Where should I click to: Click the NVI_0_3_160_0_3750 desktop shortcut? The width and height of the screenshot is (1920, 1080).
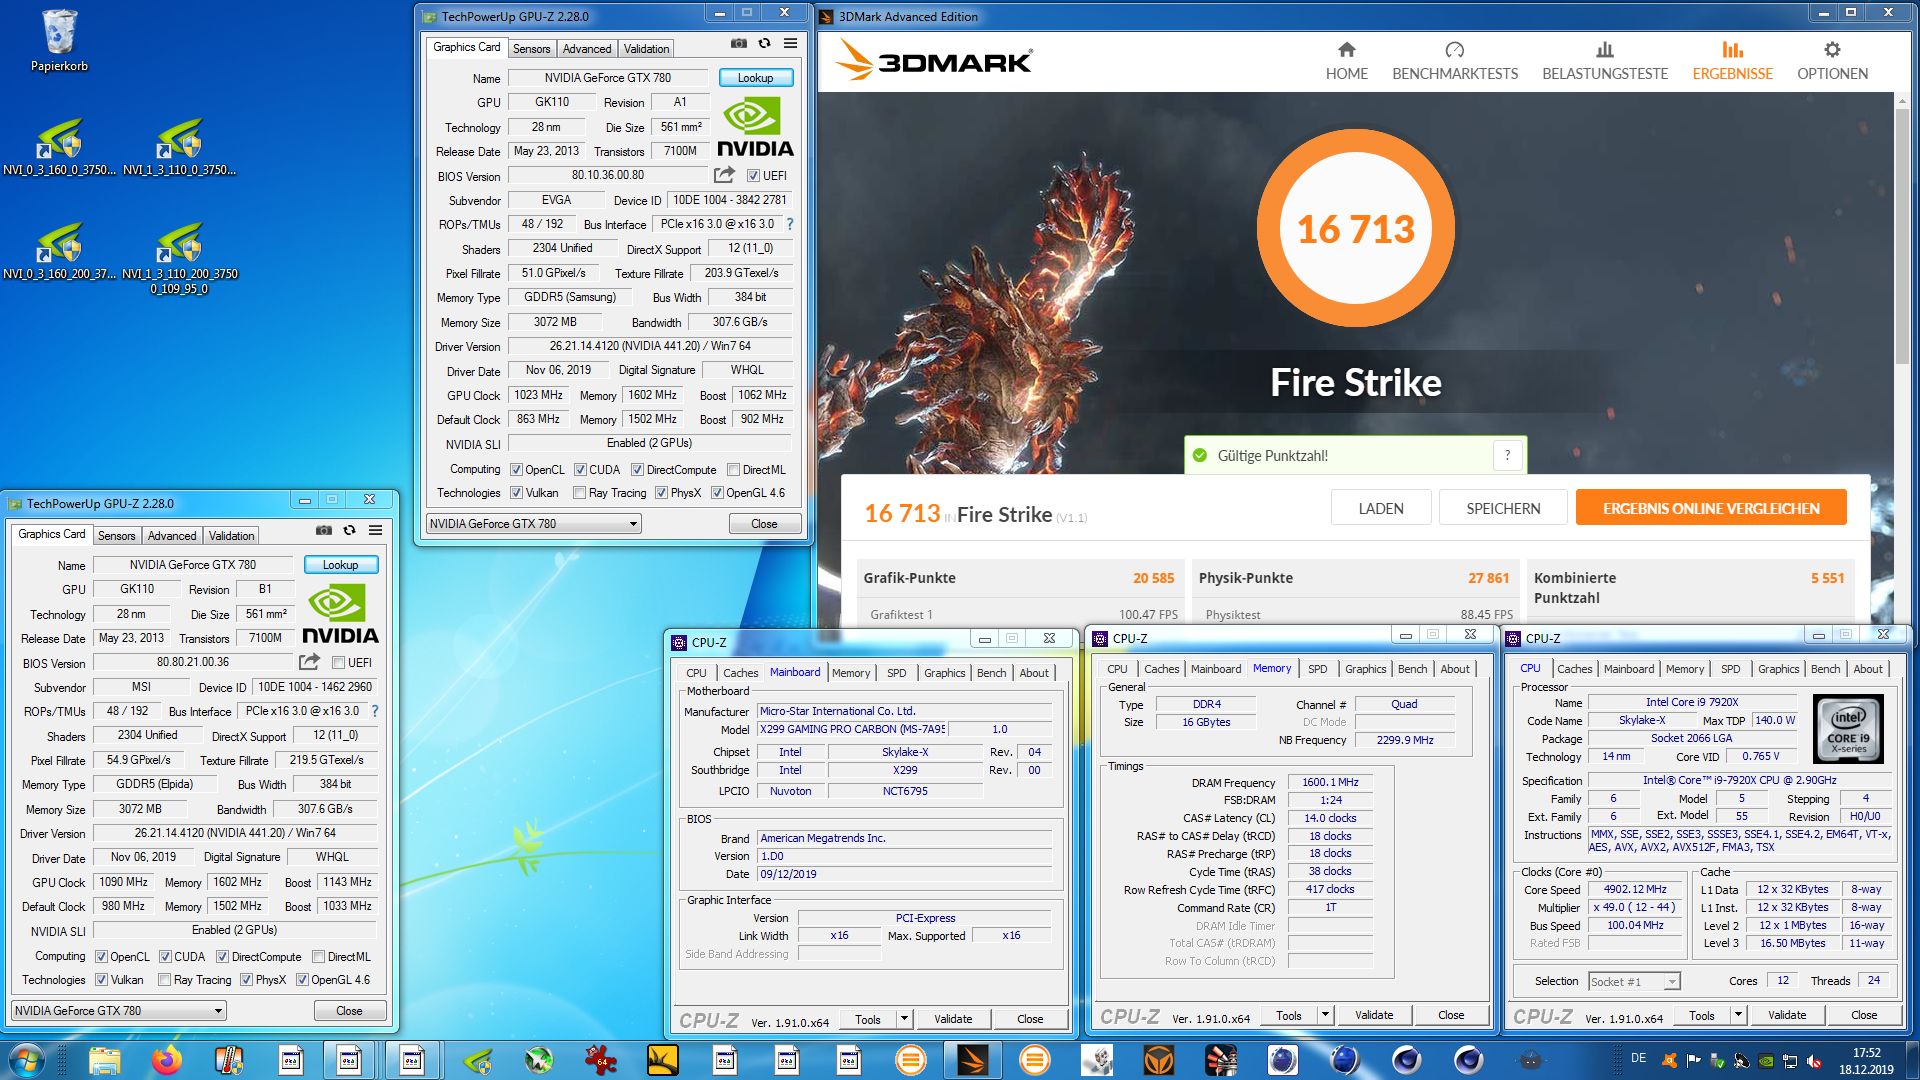(59, 147)
